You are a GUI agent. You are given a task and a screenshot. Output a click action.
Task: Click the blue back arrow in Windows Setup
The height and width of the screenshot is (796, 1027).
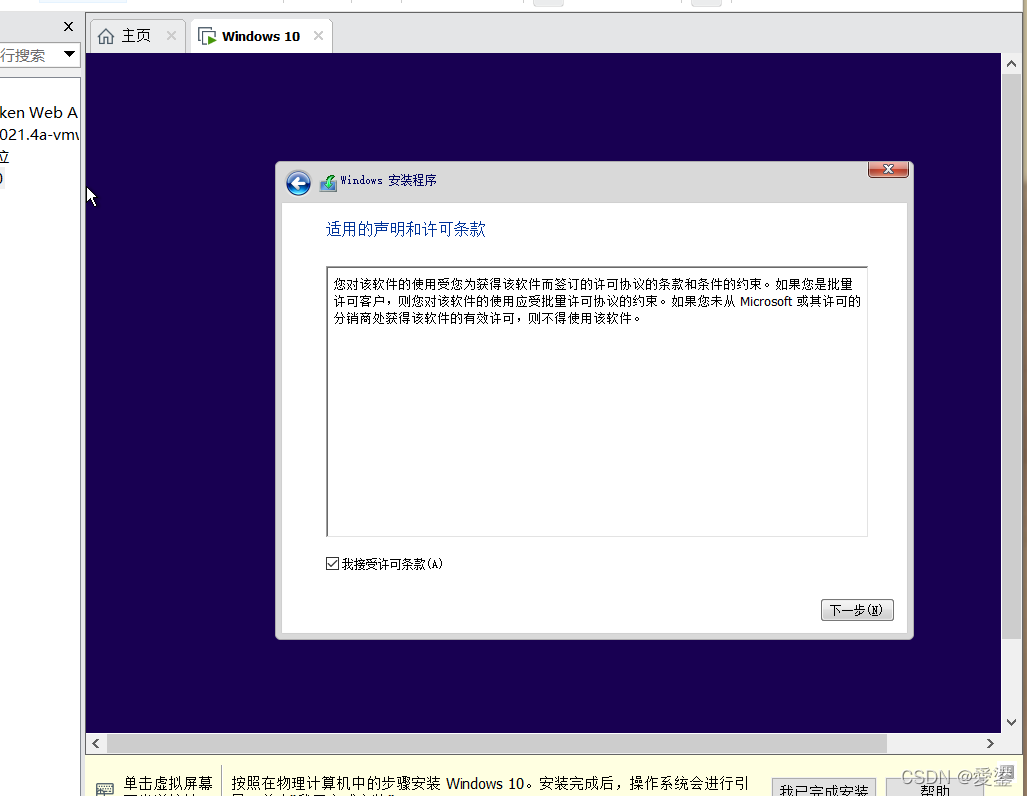pyautogui.click(x=298, y=183)
